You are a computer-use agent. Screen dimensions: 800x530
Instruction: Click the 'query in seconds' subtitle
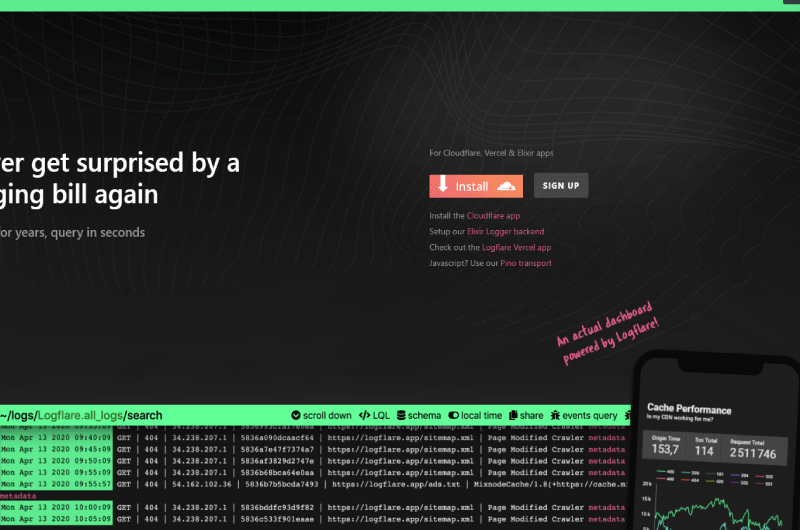(x=97, y=233)
